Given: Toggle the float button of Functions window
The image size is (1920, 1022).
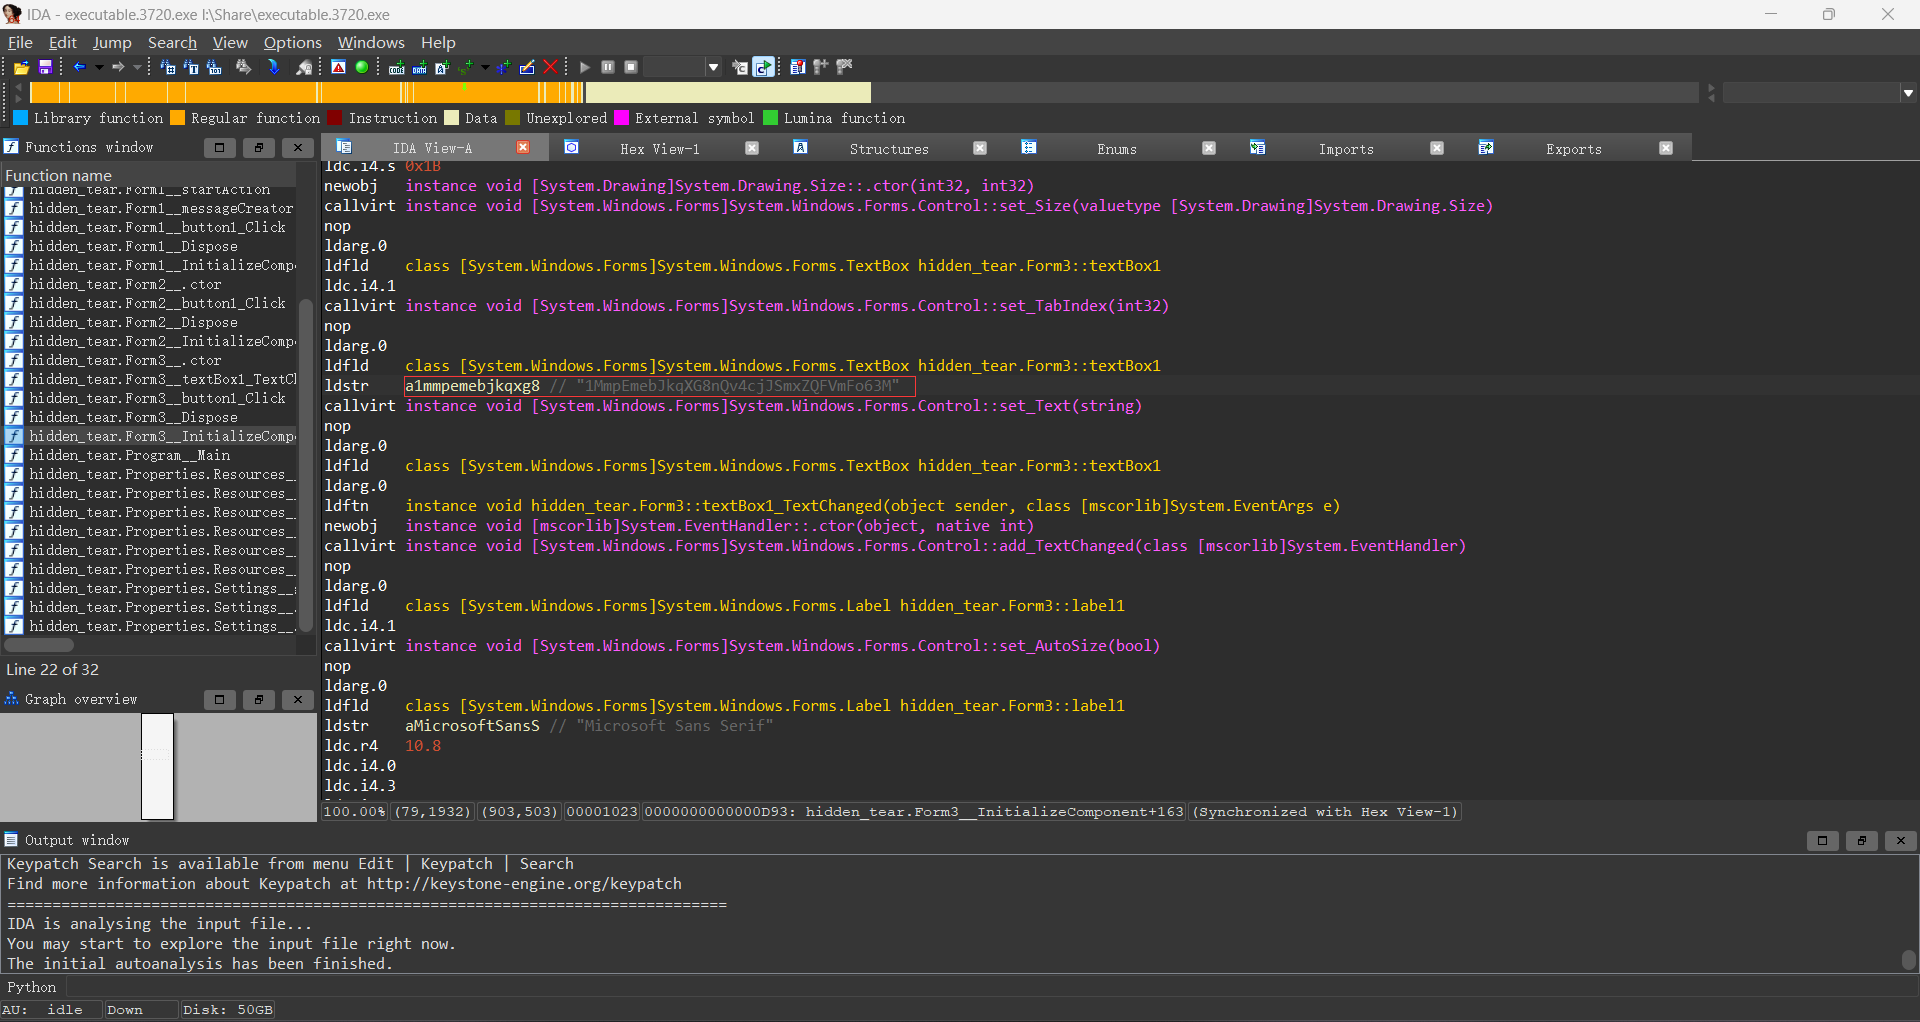Looking at the screenshot, I should (x=258, y=148).
